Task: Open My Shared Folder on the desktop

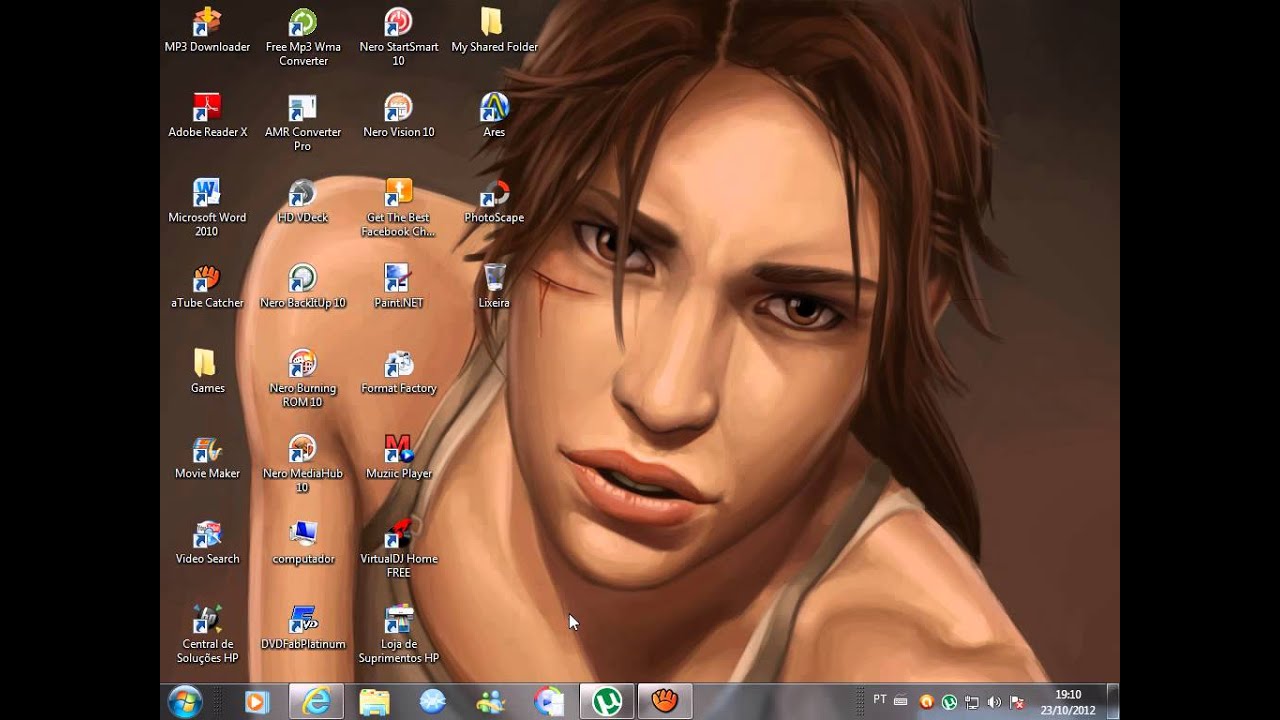Action: (494, 30)
